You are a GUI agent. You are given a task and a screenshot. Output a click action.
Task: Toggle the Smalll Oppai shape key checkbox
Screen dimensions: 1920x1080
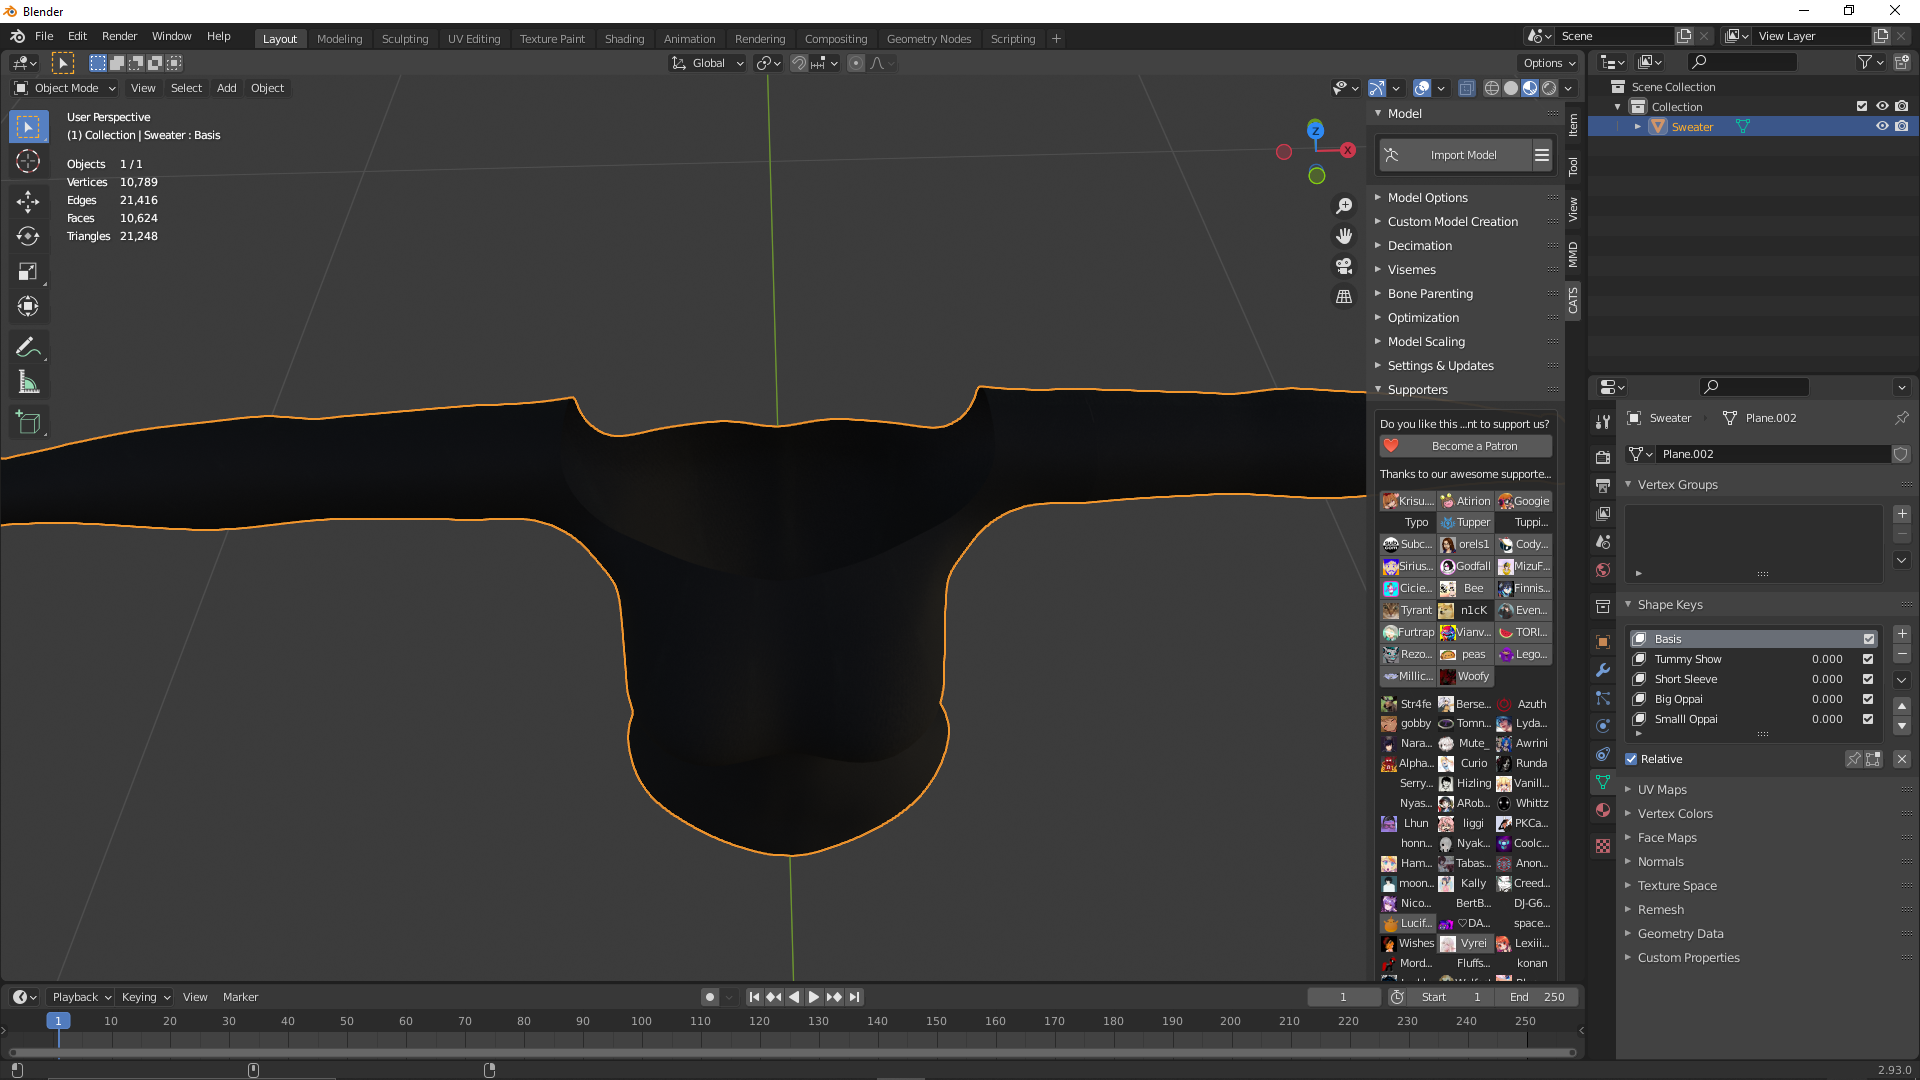coord(1868,719)
